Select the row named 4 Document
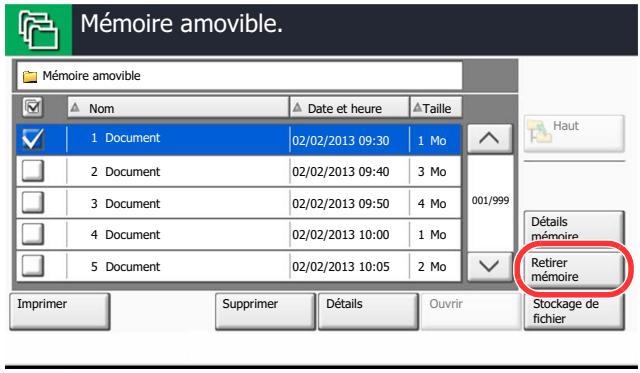Screen dimensions: 640x373 tap(239, 235)
